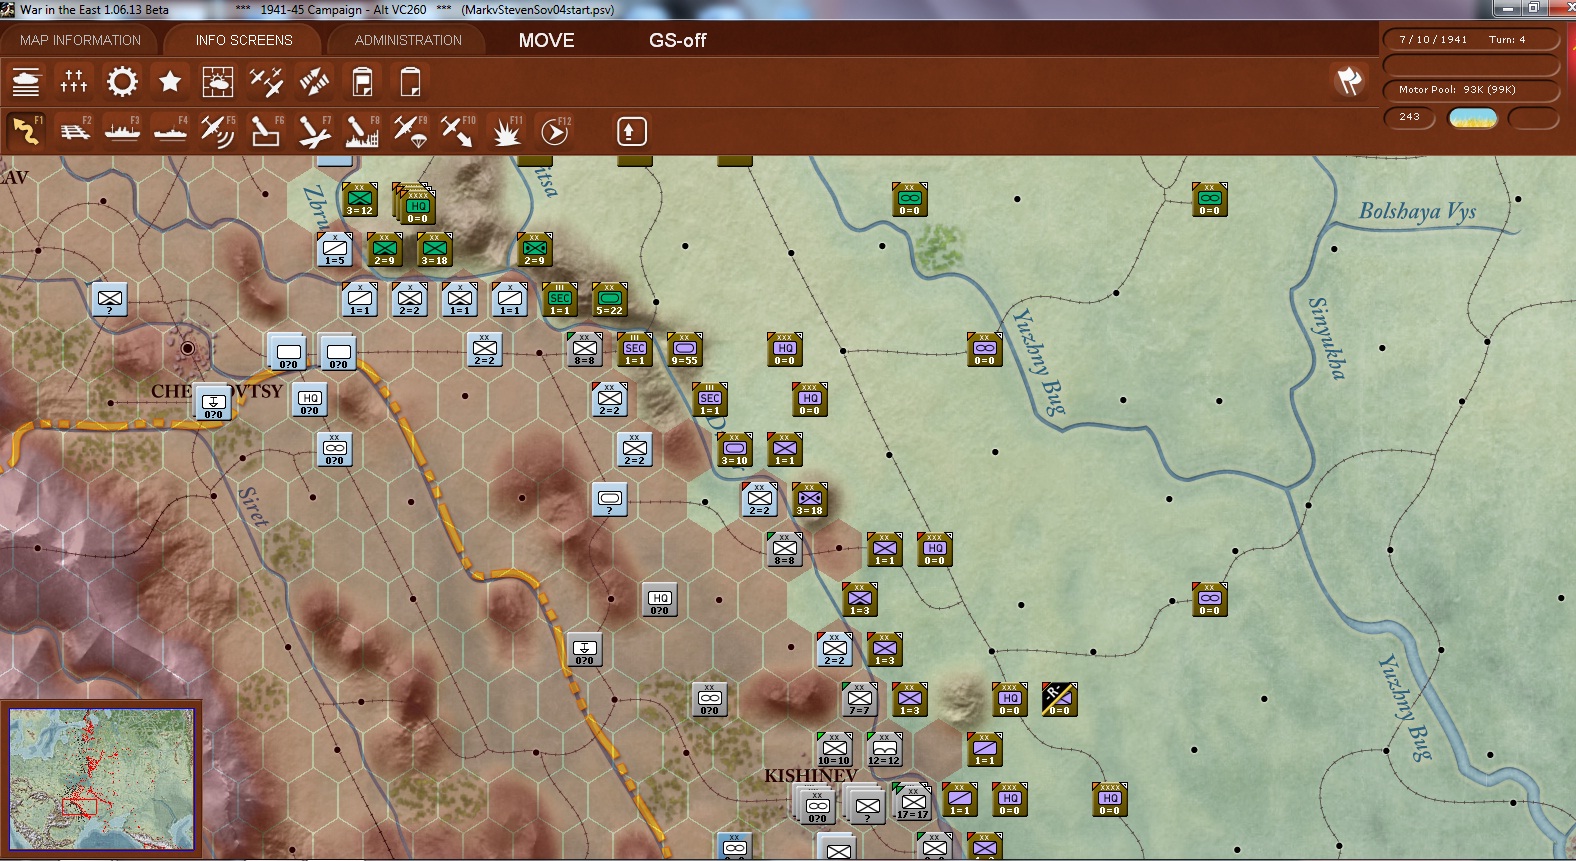
Task: Toggle the GS-off ground support indicator
Action: tap(677, 40)
